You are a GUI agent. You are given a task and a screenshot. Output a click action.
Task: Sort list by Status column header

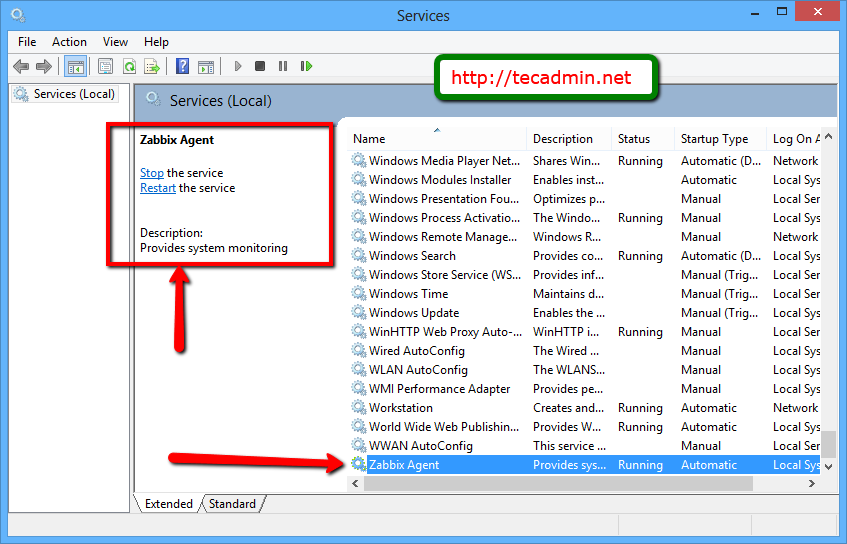pos(634,139)
